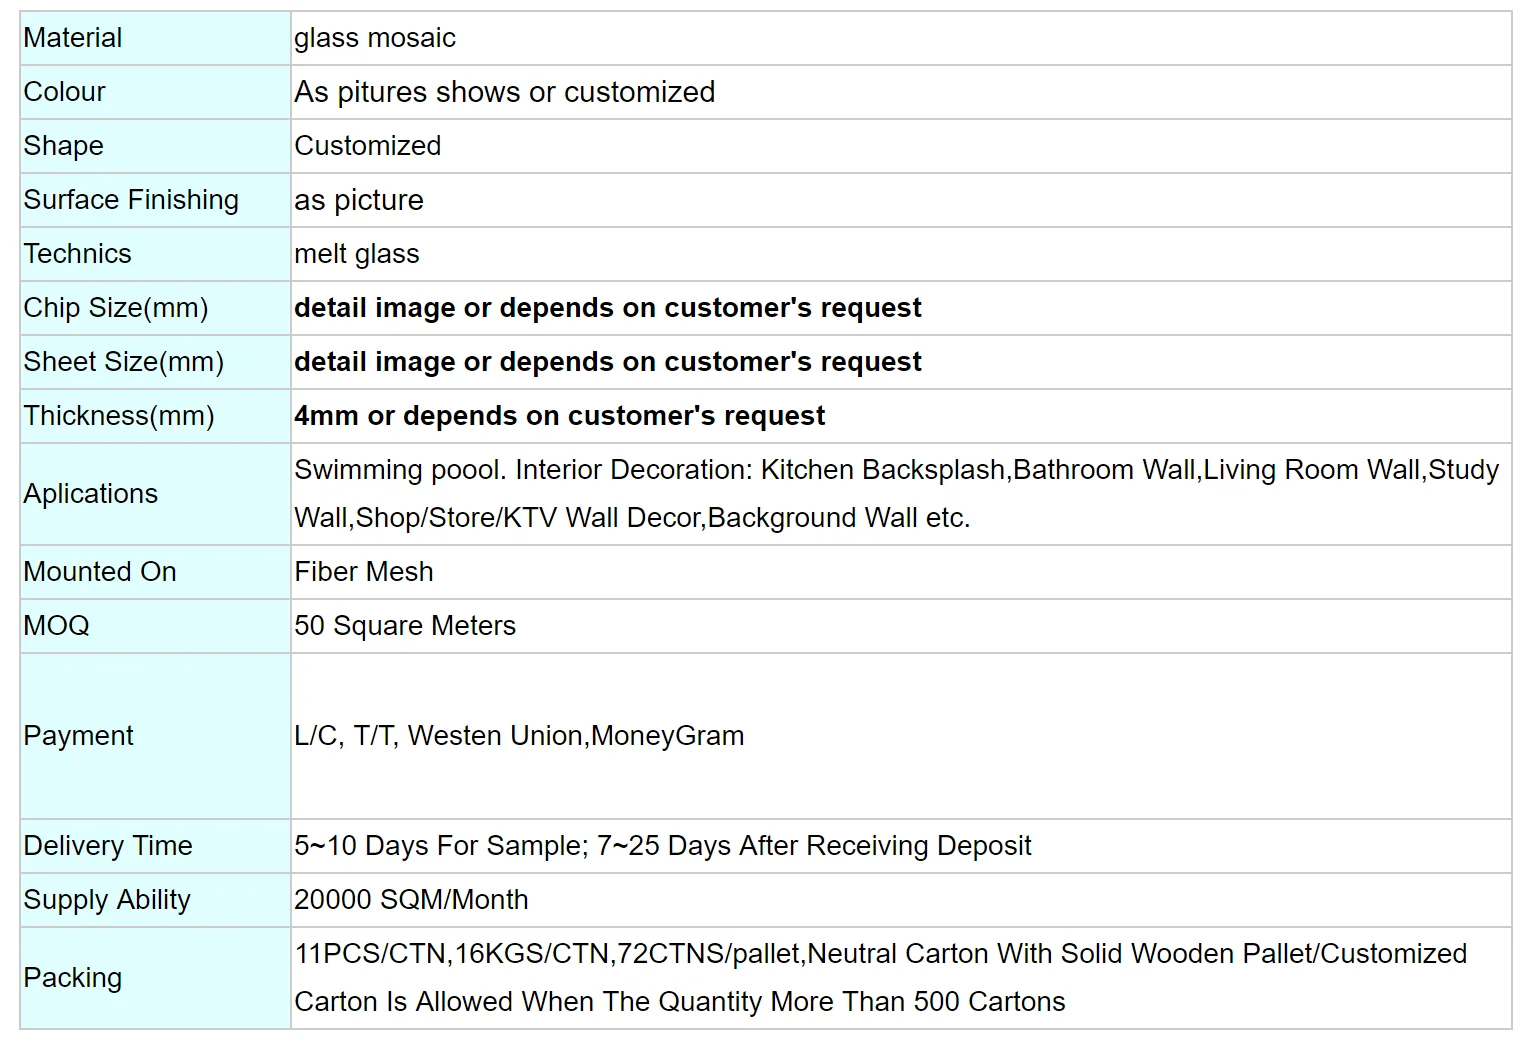Select 'L/C, T/T, Westen Union,MoneyGram' text
Image resolution: width=1530 pixels, height=1046 pixels.
(519, 736)
